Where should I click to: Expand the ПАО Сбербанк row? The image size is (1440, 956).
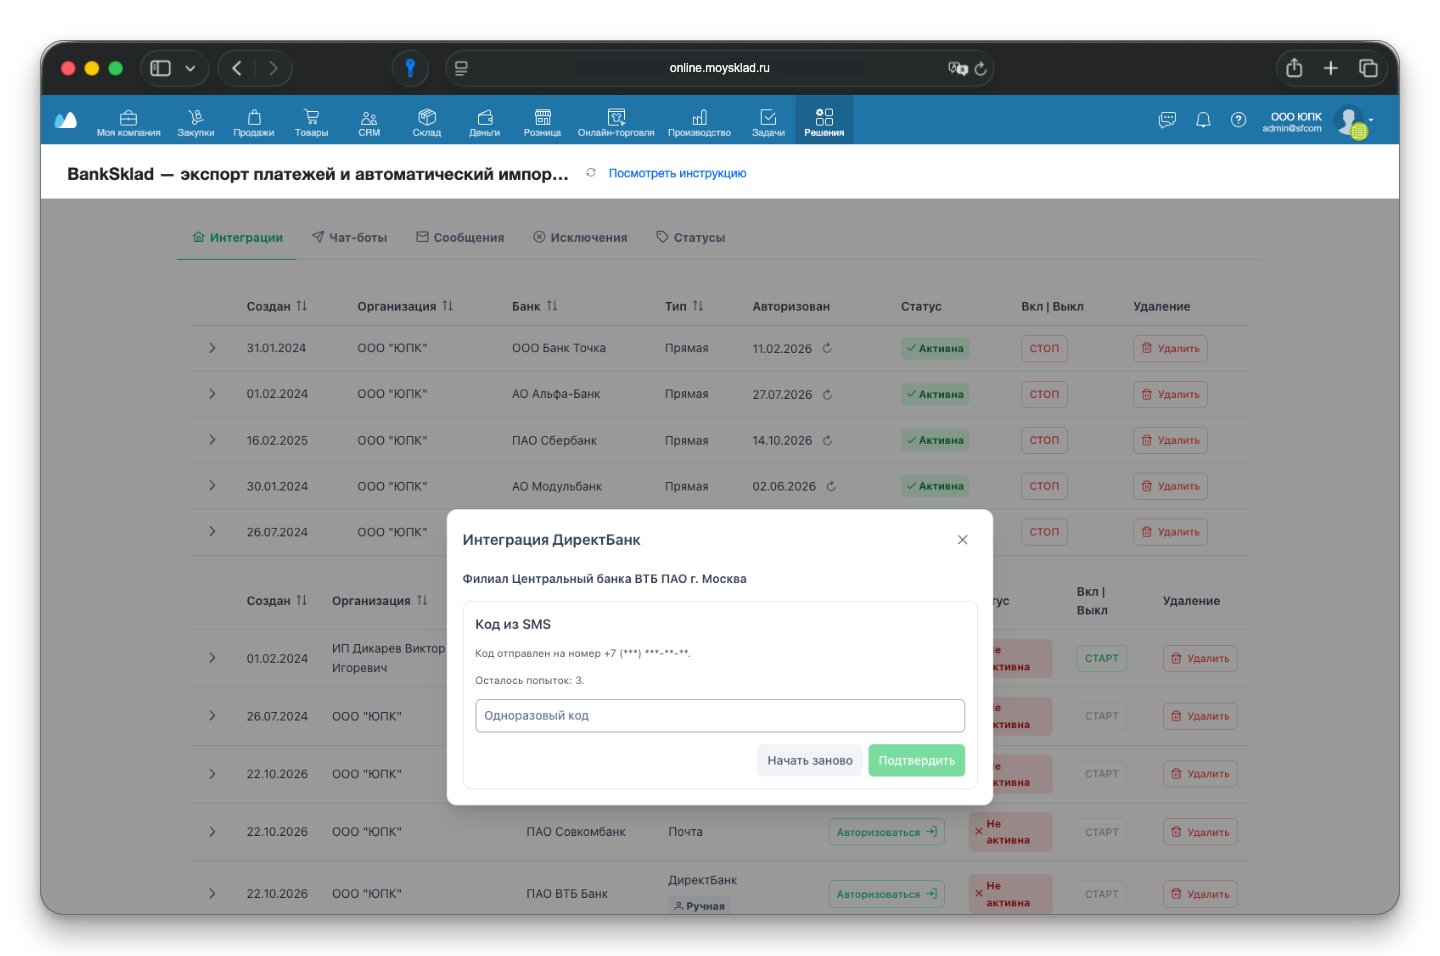212,440
